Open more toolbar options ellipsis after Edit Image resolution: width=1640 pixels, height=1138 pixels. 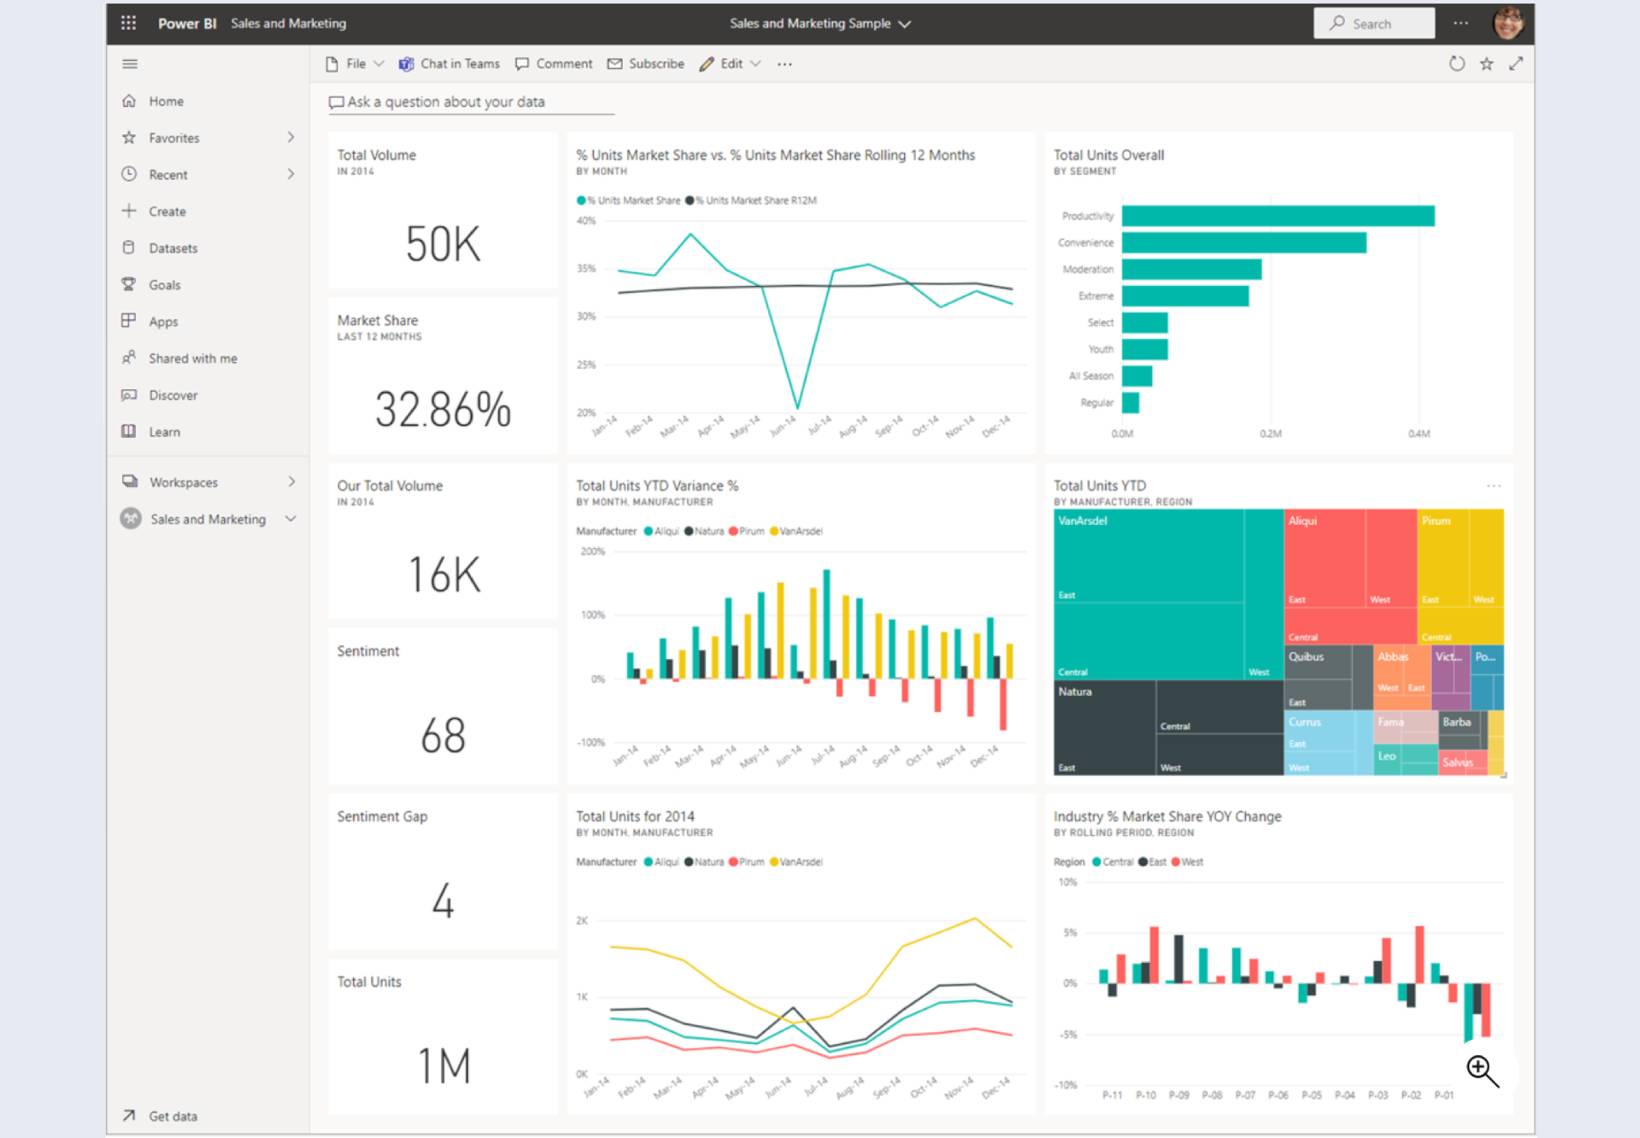click(x=785, y=64)
